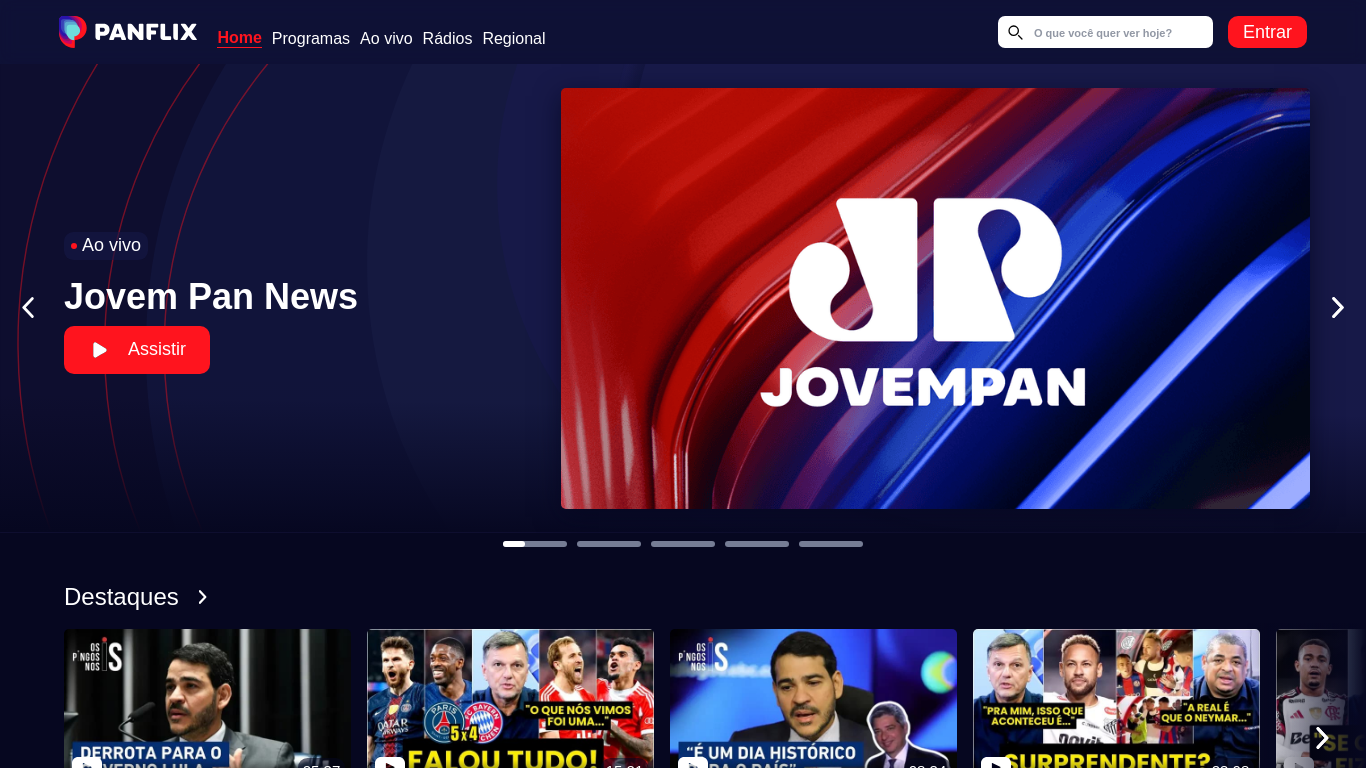The height and width of the screenshot is (768, 1366).
Task: Show more Destaques videos with row arrow
Action: [1322, 738]
